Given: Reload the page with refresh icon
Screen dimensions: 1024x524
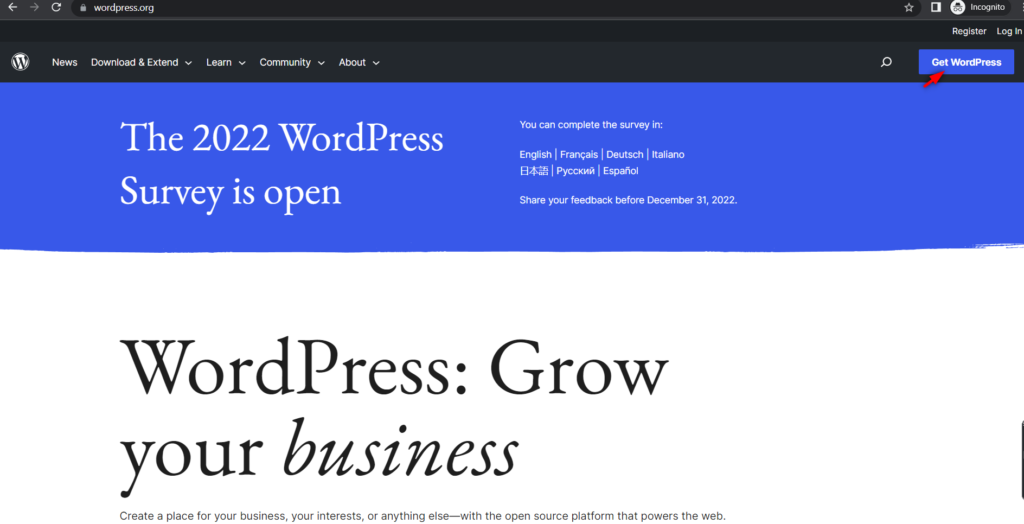Looking at the screenshot, I should (56, 7).
